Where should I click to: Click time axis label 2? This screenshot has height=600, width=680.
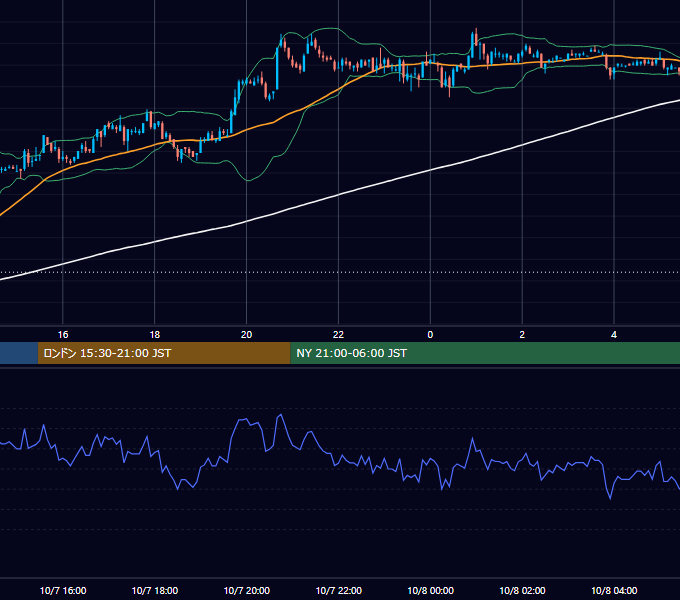coord(522,335)
